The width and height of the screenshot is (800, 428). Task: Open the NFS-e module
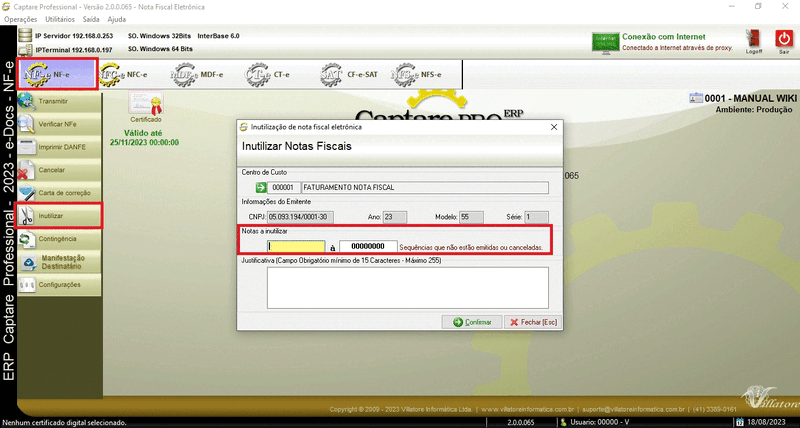(x=417, y=74)
